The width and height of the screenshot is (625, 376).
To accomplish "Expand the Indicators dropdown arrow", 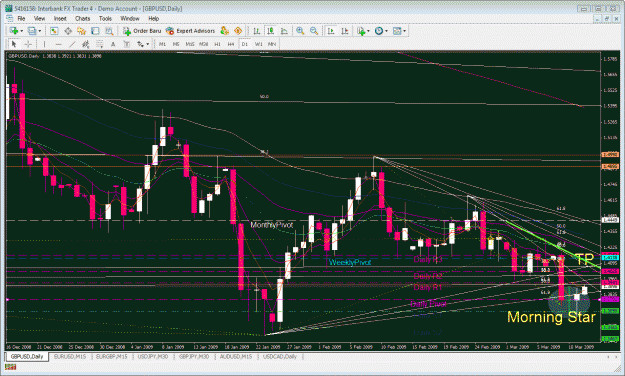I will (368, 31).
